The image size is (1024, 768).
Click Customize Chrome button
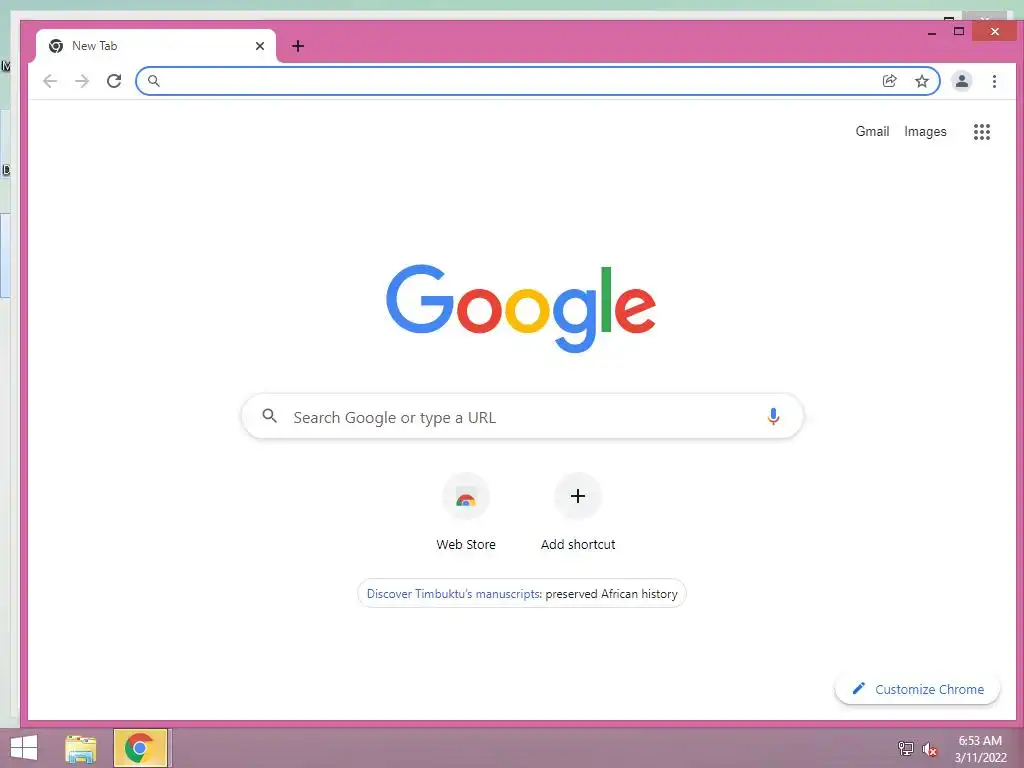(918, 689)
